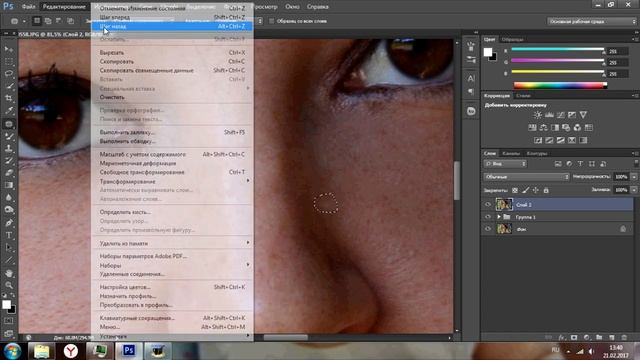Select the Lasso tool
Screen dimensions: 640x360
pyautogui.click(x=9, y=74)
